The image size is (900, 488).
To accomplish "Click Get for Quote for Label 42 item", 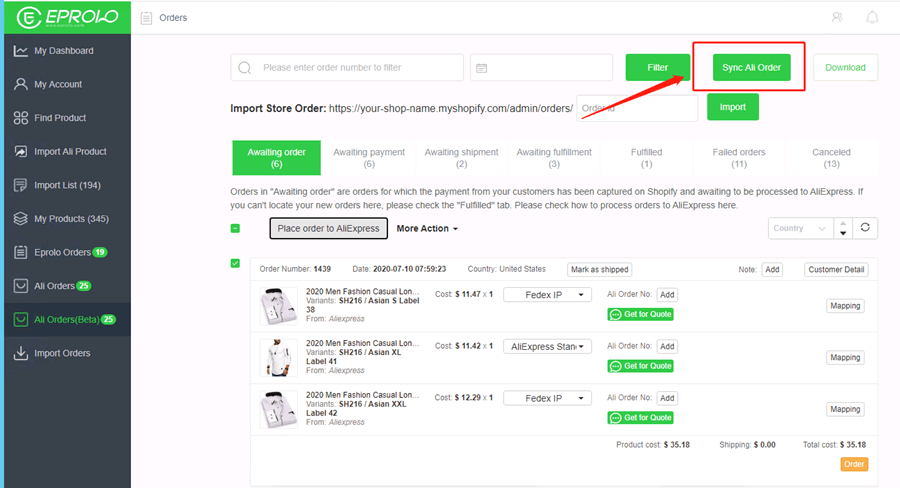I will [641, 417].
